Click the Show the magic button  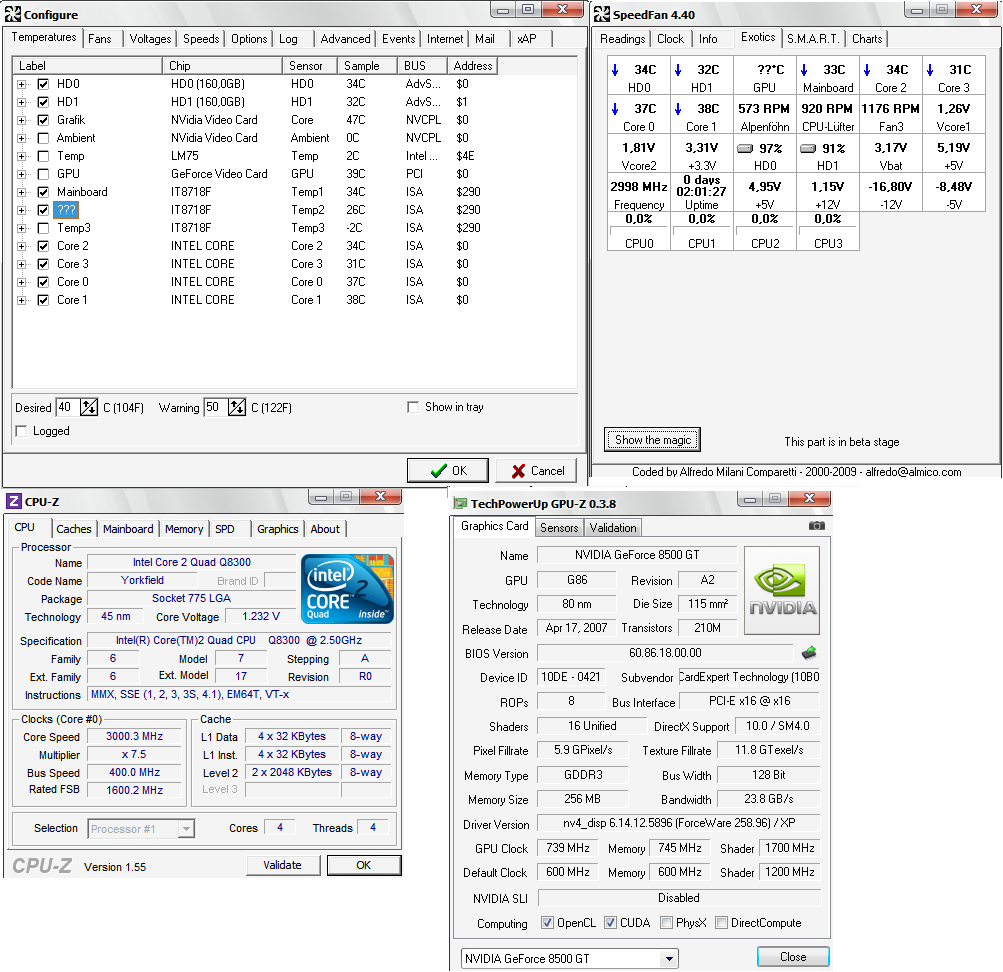tap(652, 440)
